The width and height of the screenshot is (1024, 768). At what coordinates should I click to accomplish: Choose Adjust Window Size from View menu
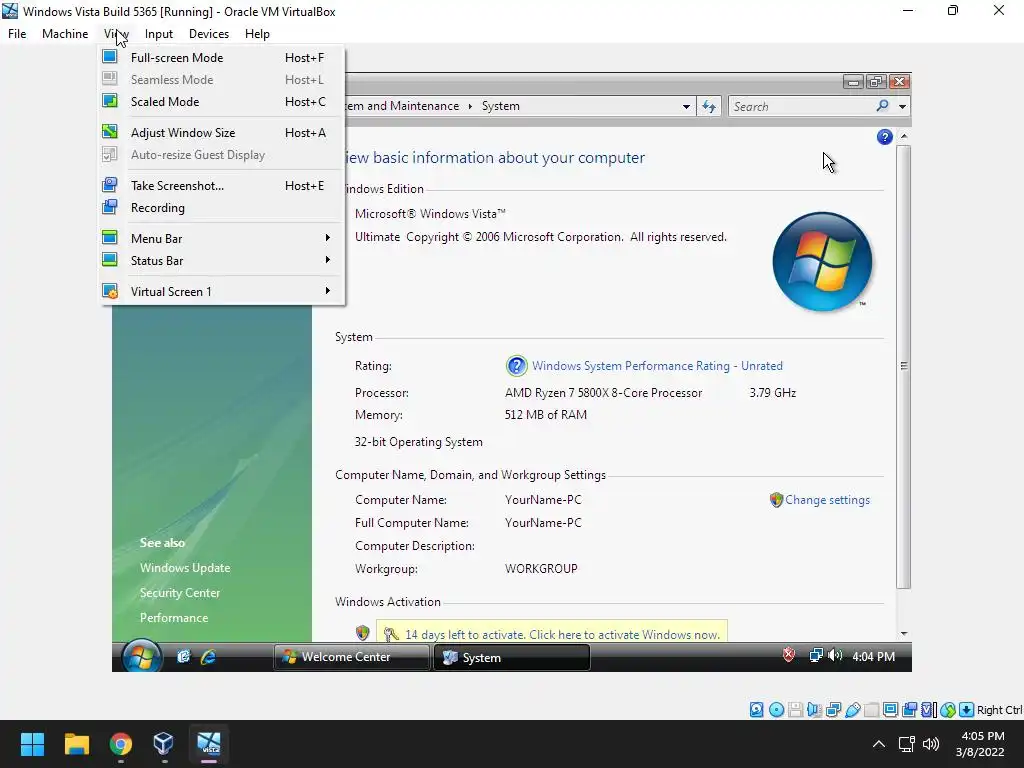point(222,133)
